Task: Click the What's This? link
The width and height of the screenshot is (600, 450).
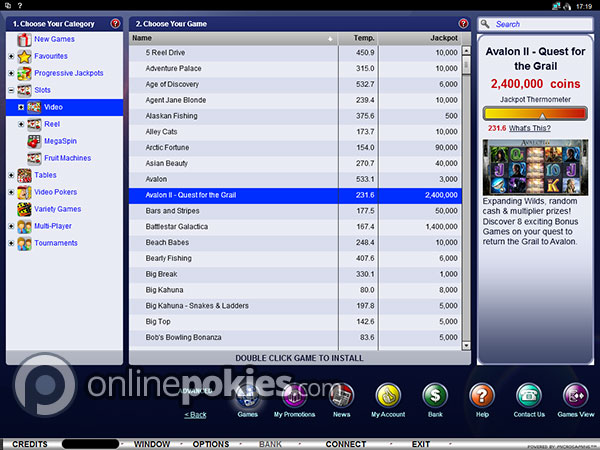Action: click(530, 128)
